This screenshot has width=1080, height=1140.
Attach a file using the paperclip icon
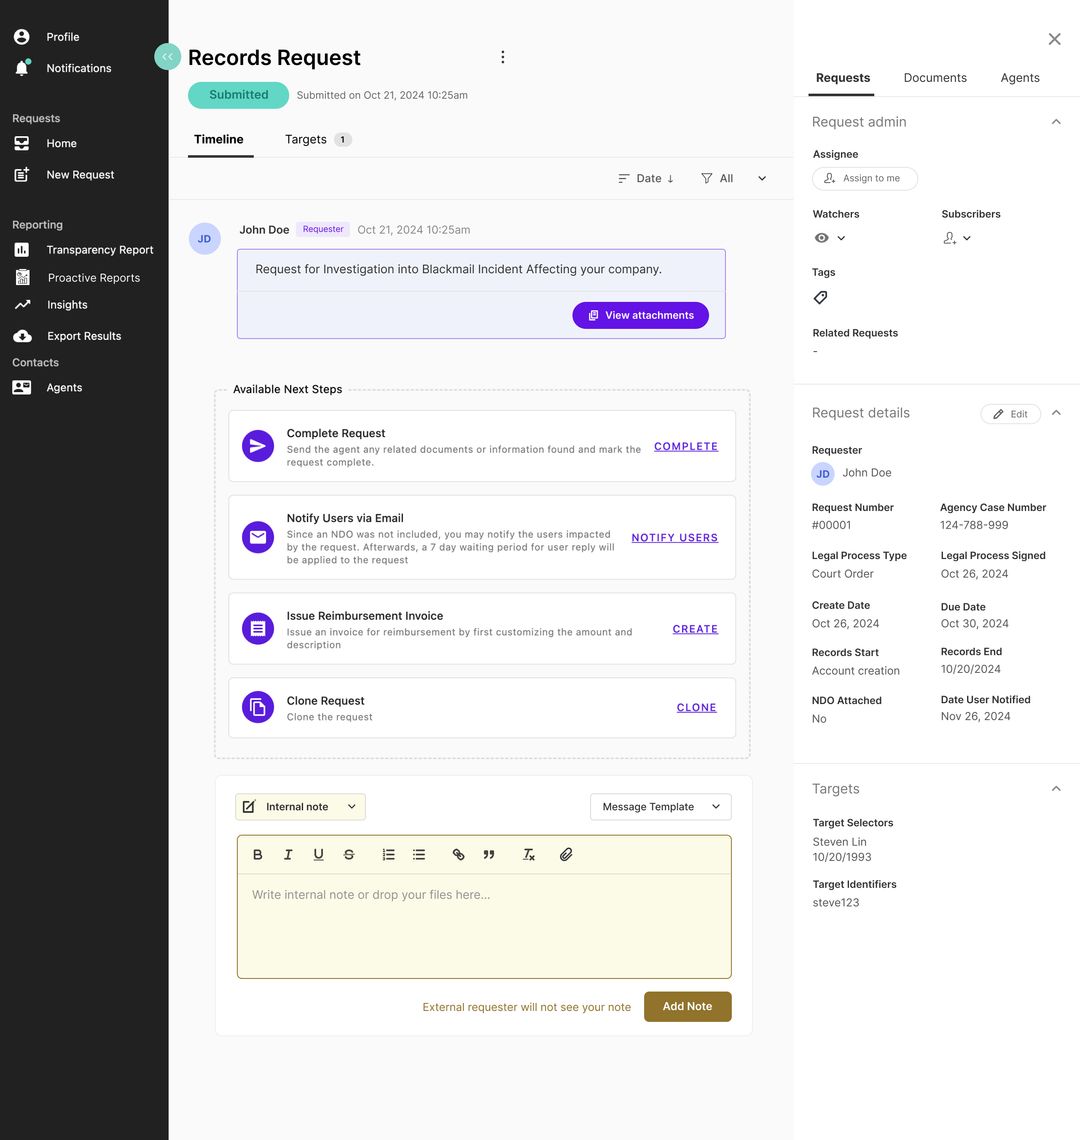click(566, 854)
